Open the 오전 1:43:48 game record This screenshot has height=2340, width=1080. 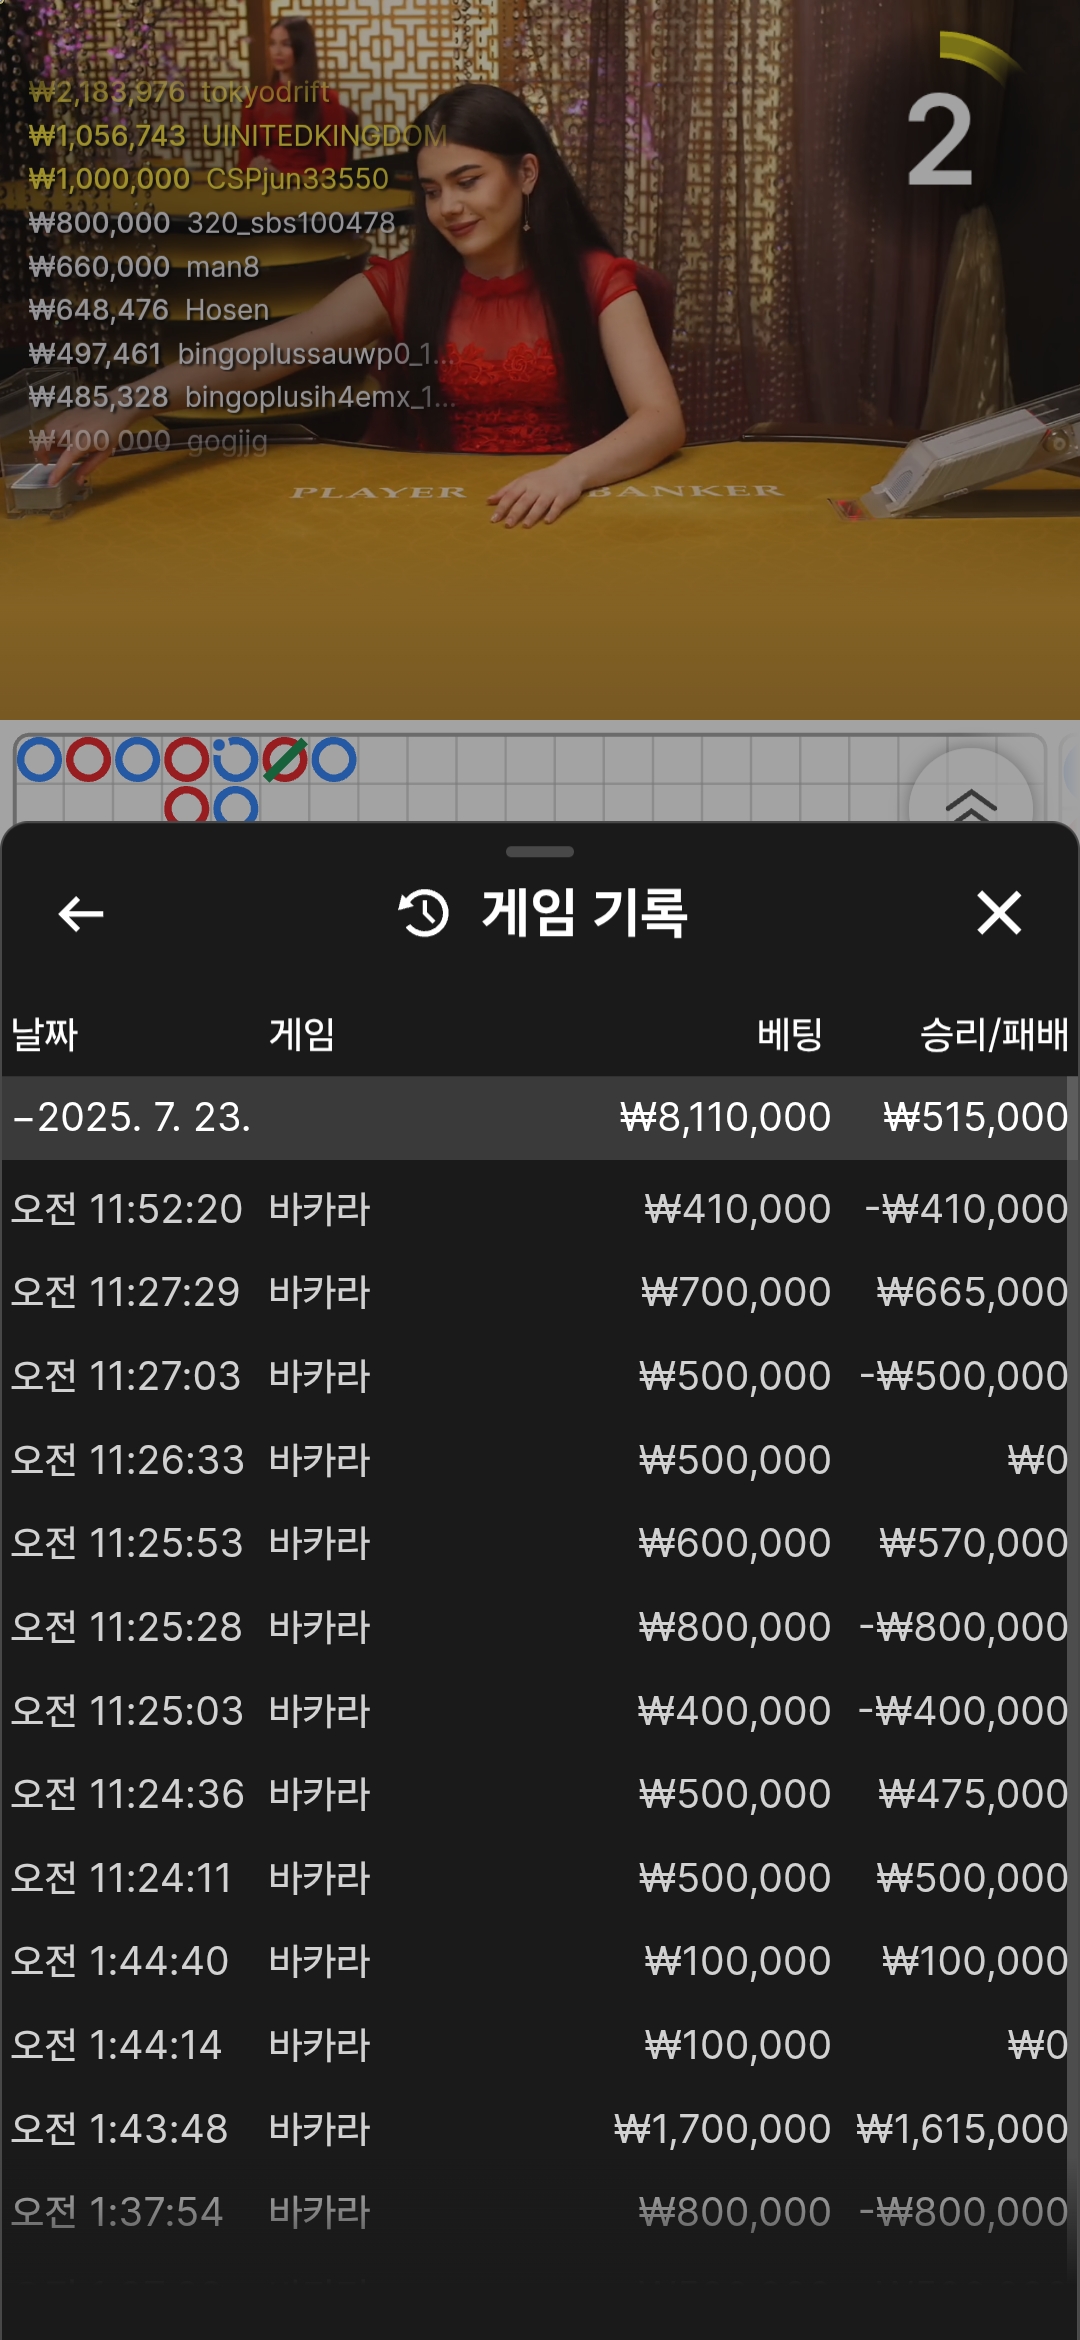coord(540,2129)
